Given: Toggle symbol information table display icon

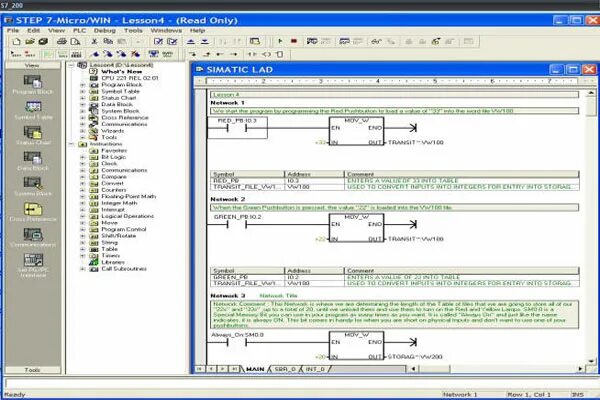Looking at the screenshot, I should (76, 54).
